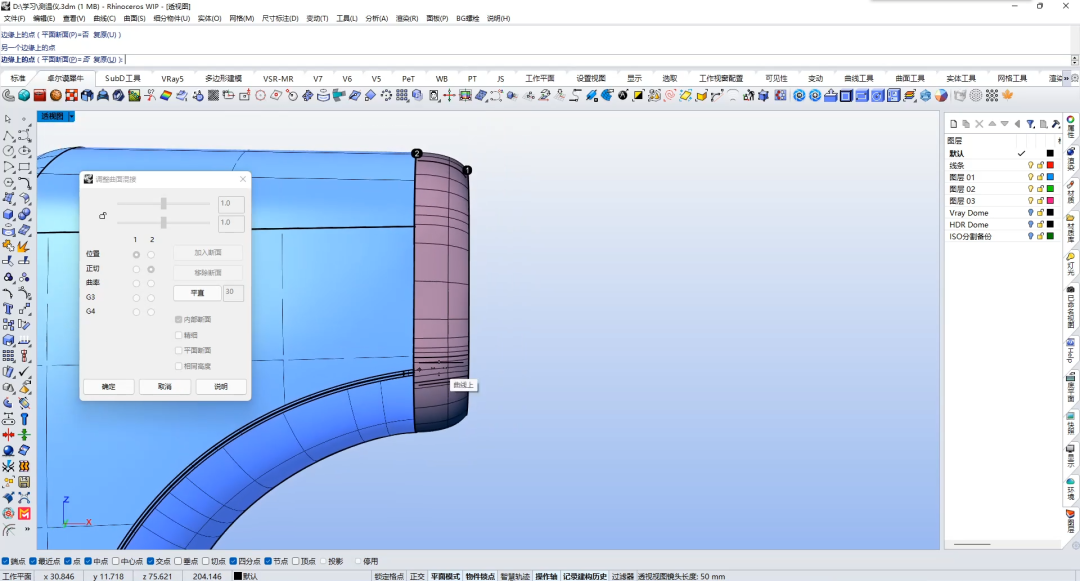The width and height of the screenshot is (1080, 581).
Task: Click the teal sphere icon in top toolbar
Action: pos(24,96)
